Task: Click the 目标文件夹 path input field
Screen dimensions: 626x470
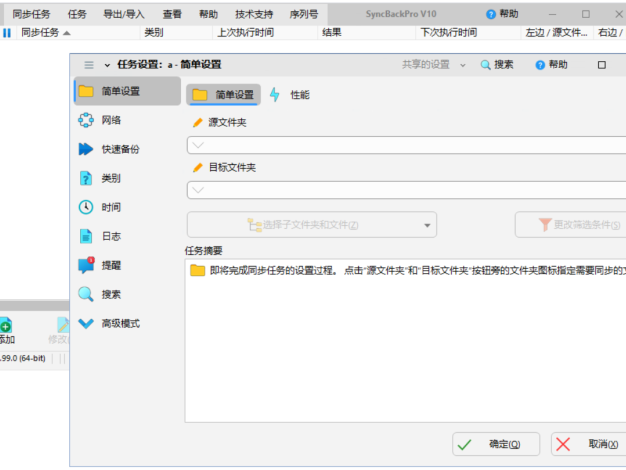Action: 406,190
